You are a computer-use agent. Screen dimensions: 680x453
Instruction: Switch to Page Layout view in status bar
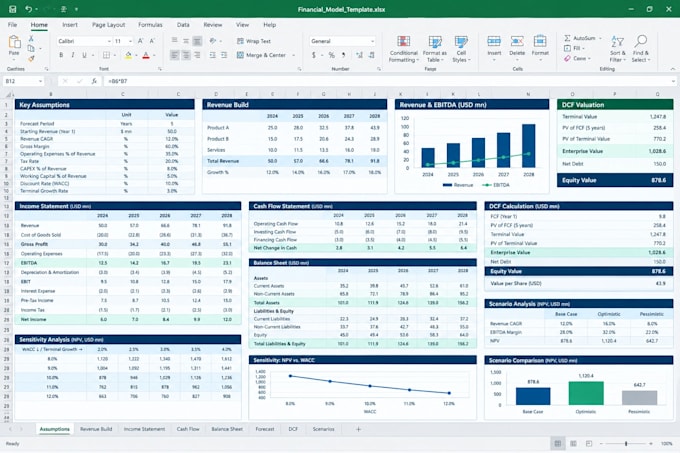pyautogui.click(x=573, y=443)
